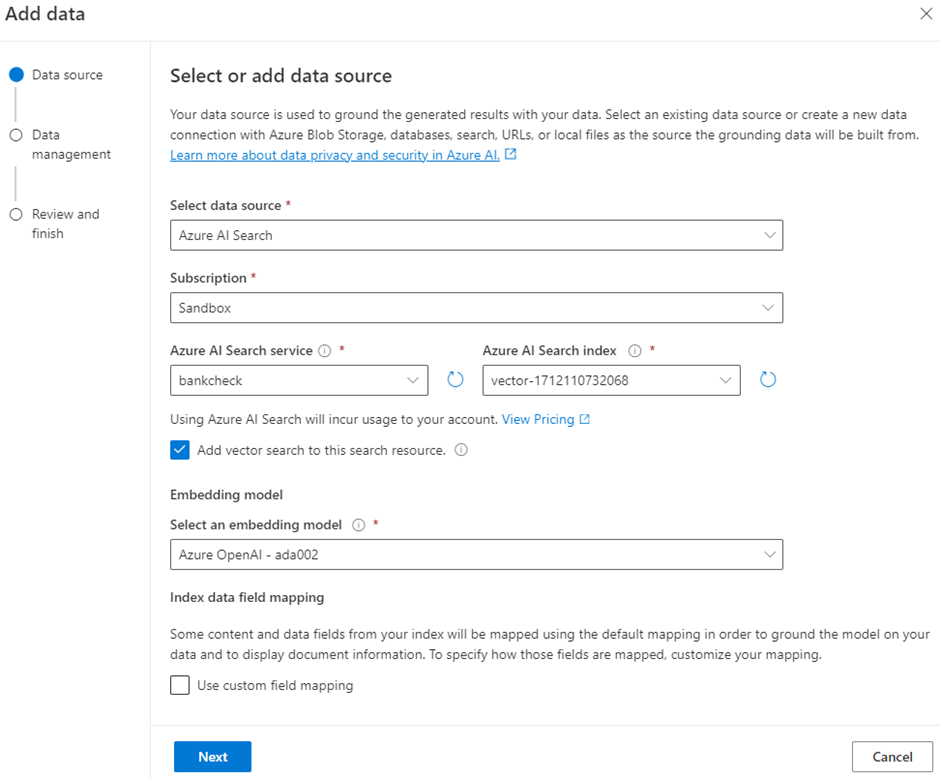Close the Add data dialog
940x778 pixels.
point(926,14)
